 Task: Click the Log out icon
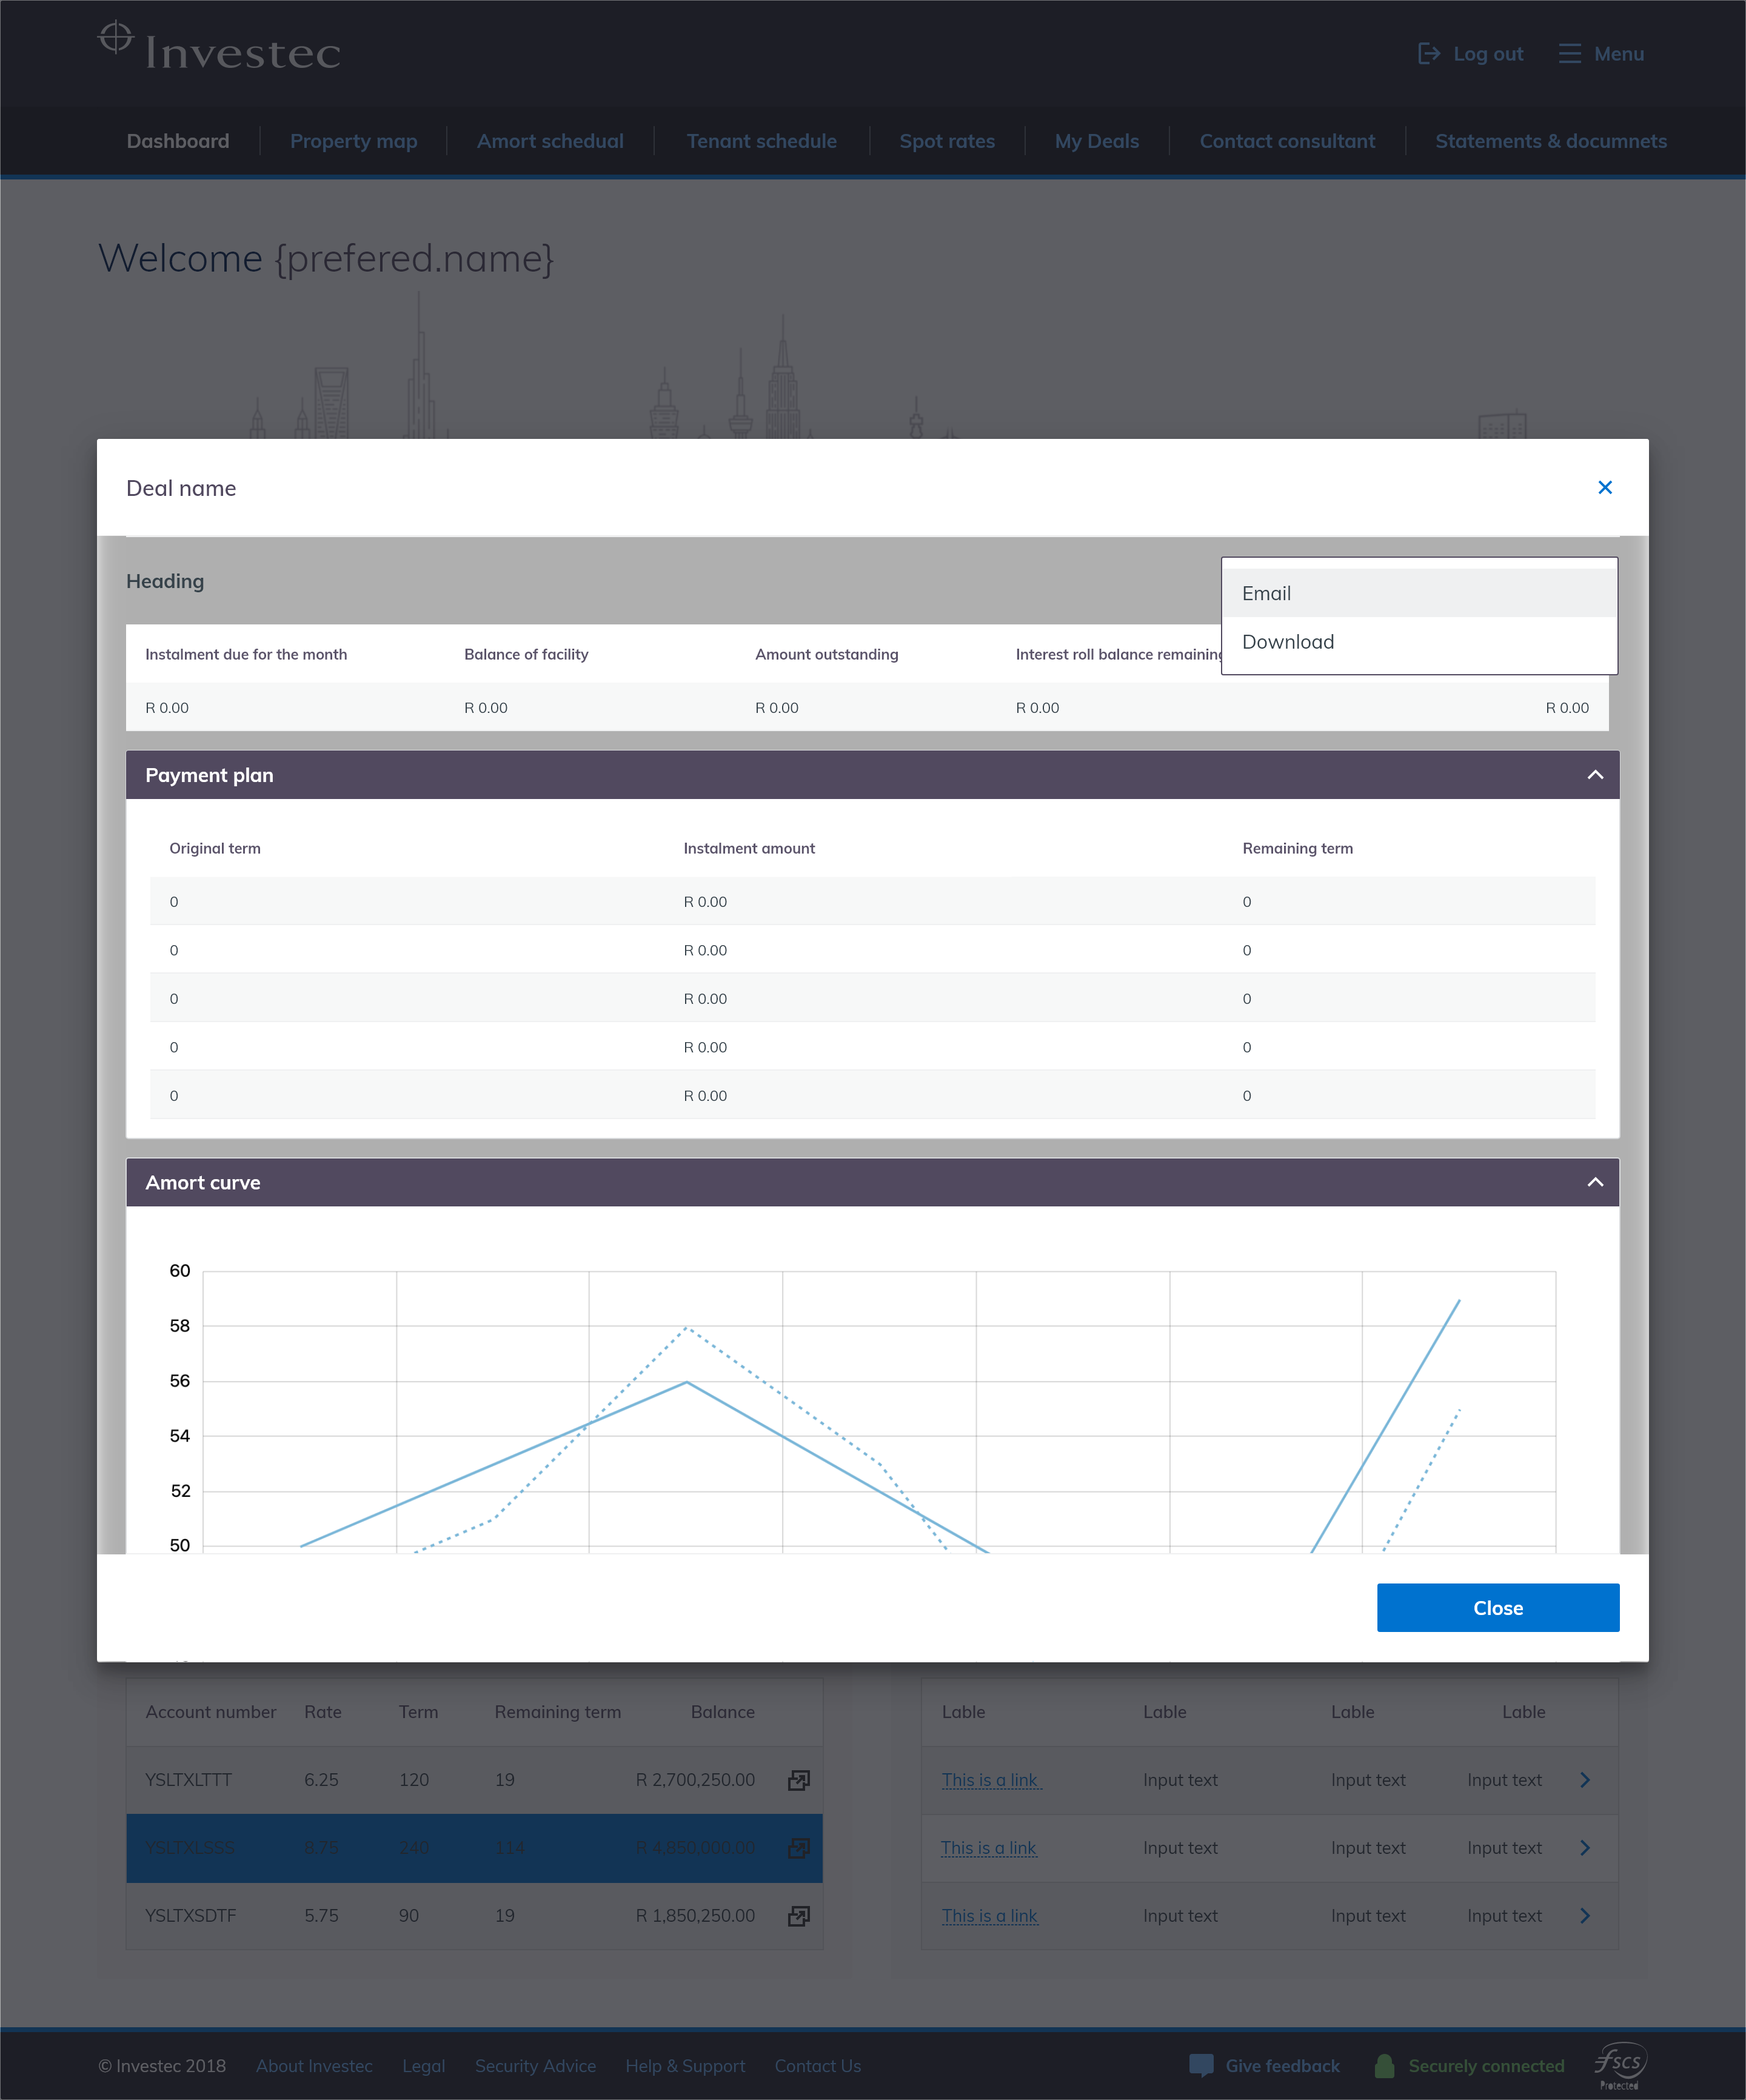(x=1429, y=54)
